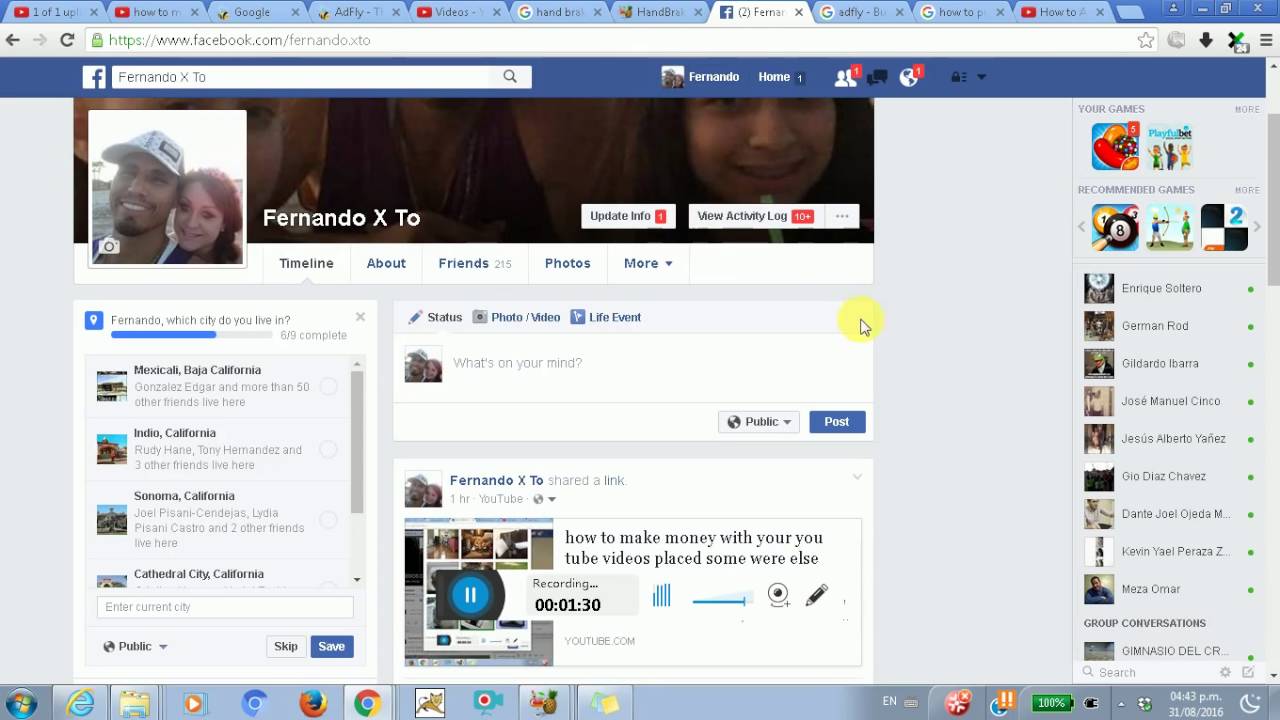Click the search magnifier in Facebook bar

[510, 77]
